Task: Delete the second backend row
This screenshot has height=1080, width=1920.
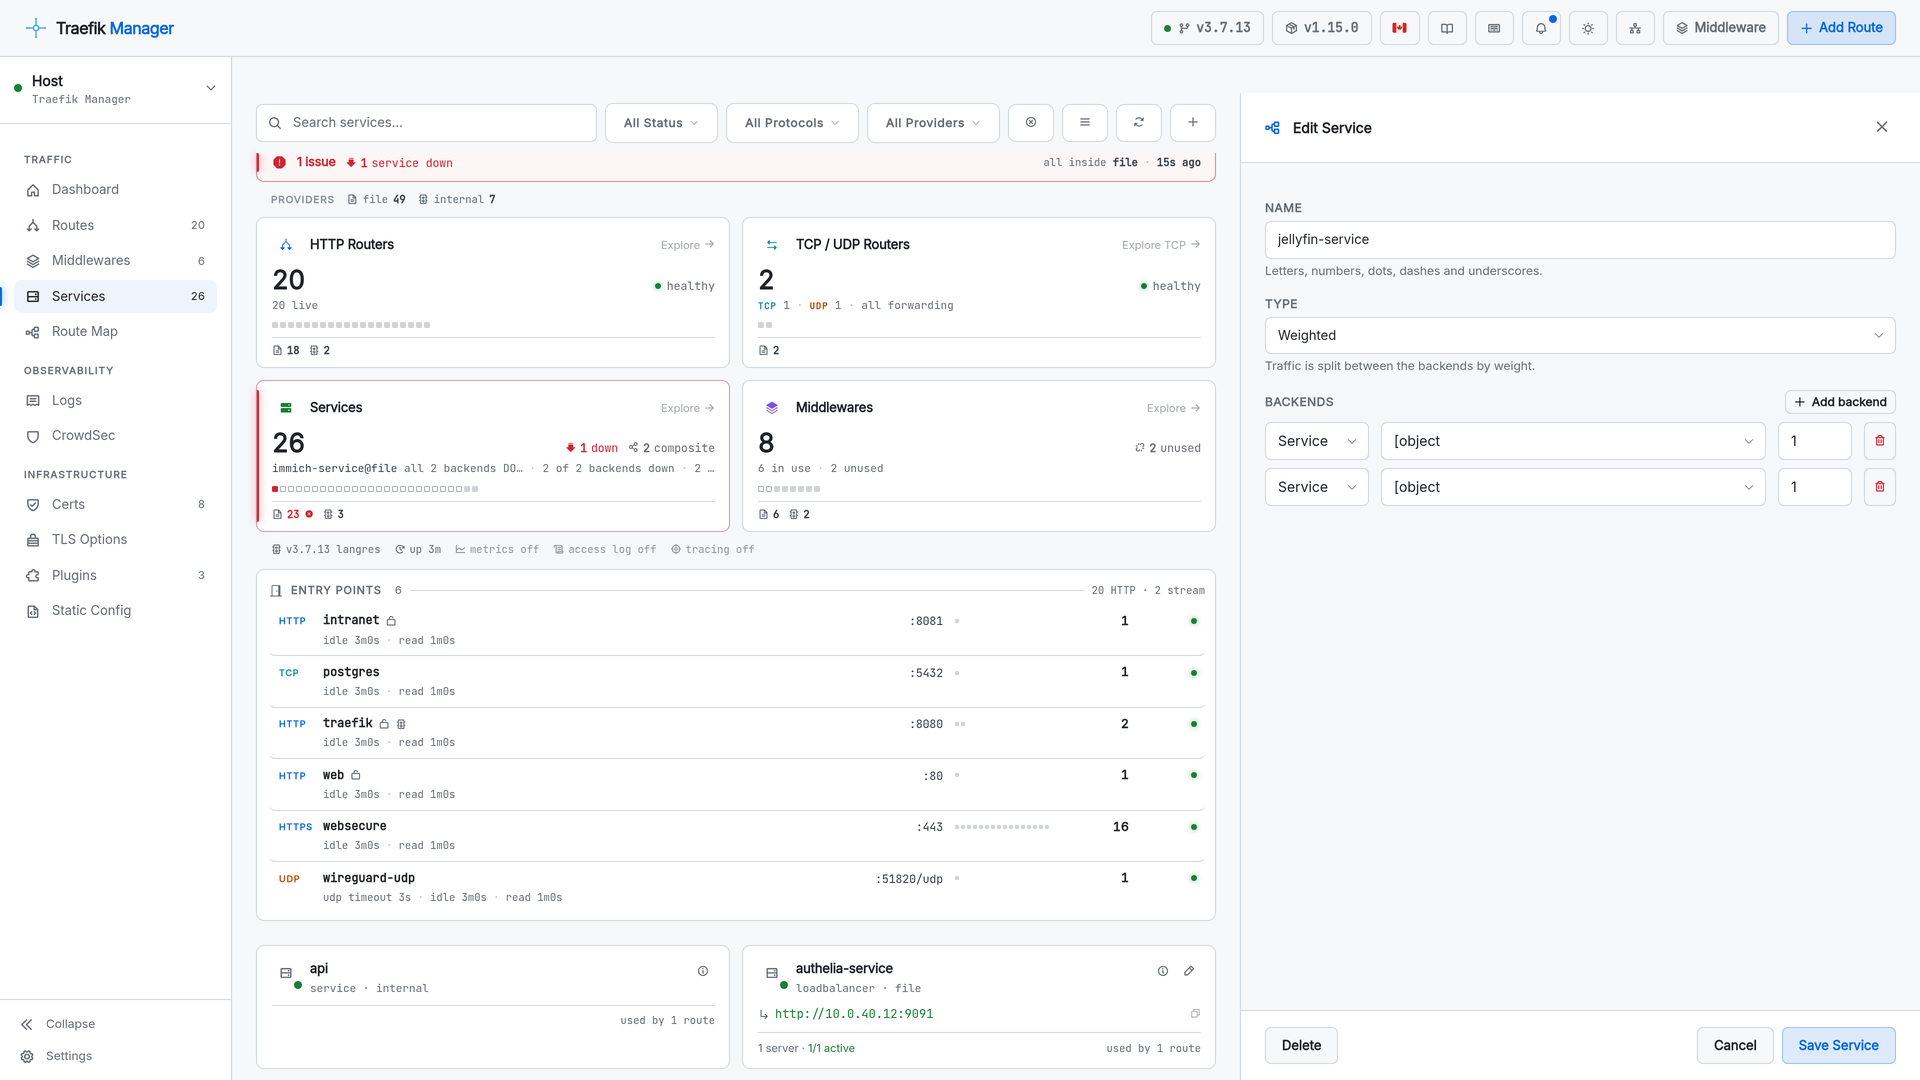Action: tap(1880, 487)
